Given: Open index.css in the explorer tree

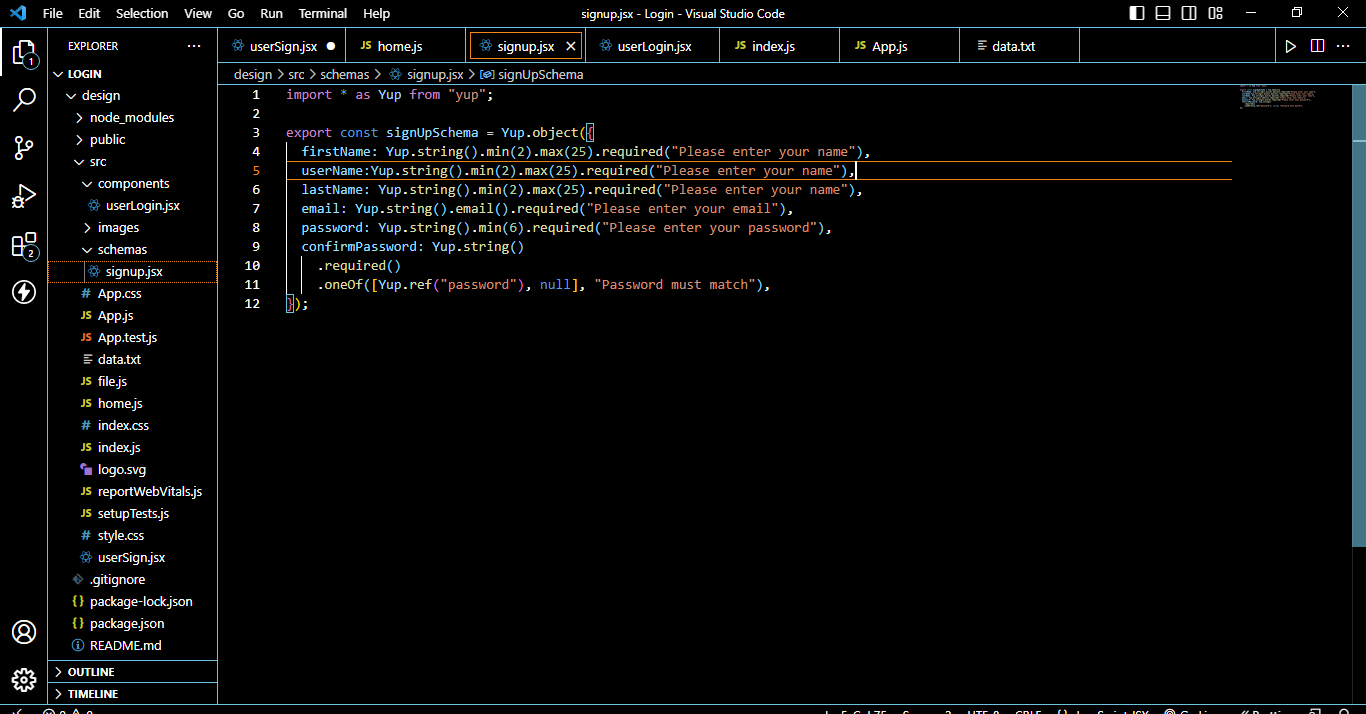Looking at the screenshot, I should [x=132, y=426].
